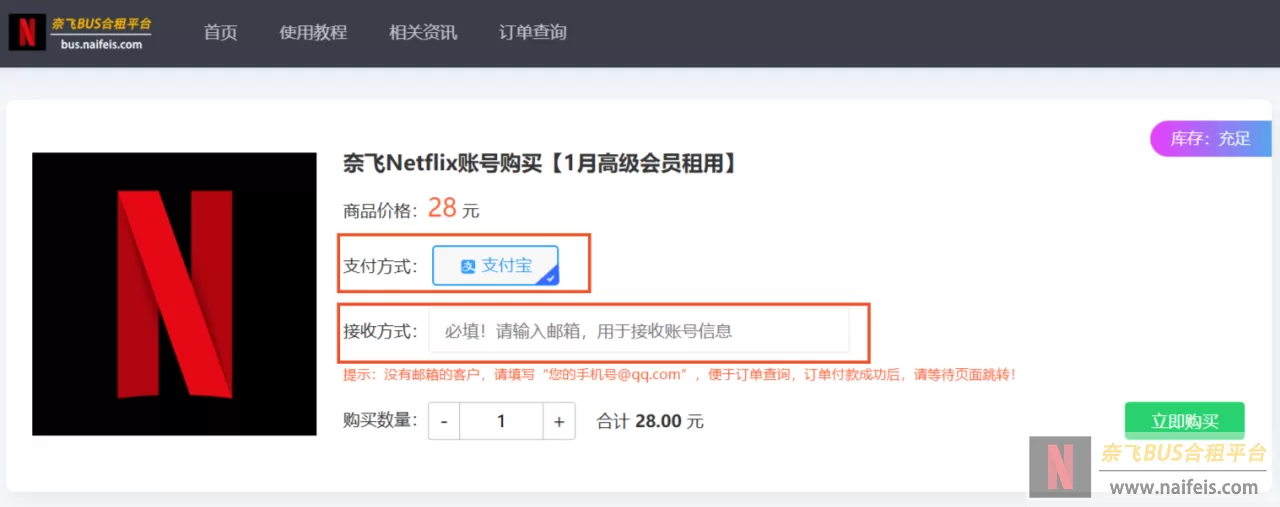Click bus.naifeis.com text in header logo
1280x507 pixels.
101,44
